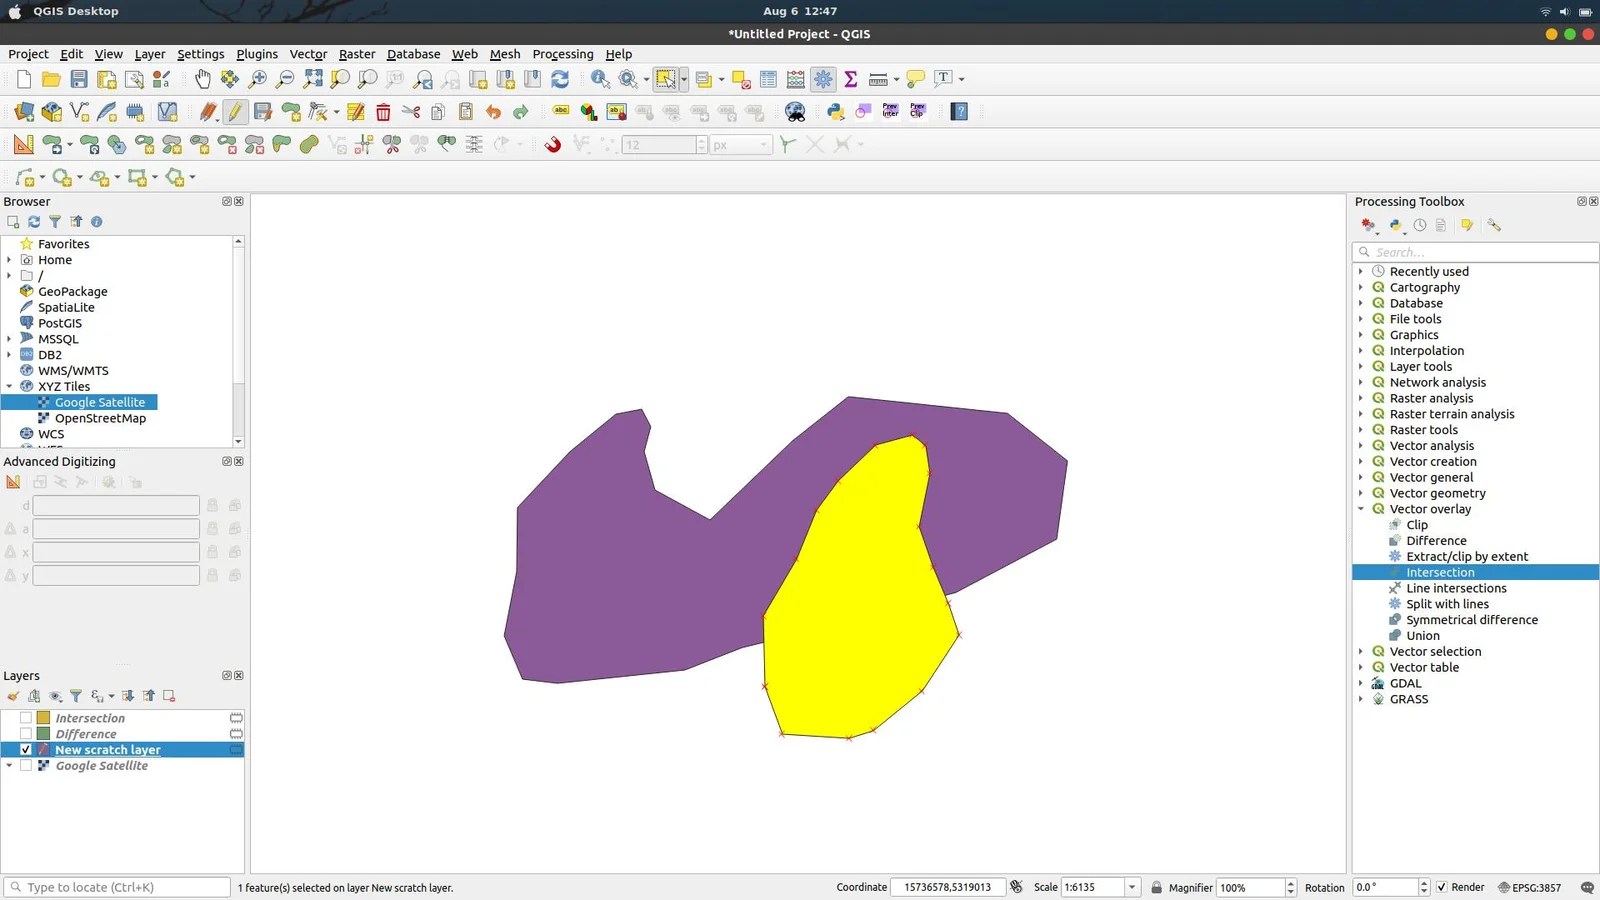Click the Filter Legend icon in Layers panel
This screenshot has height=900, width=1600.
(77, 695)
